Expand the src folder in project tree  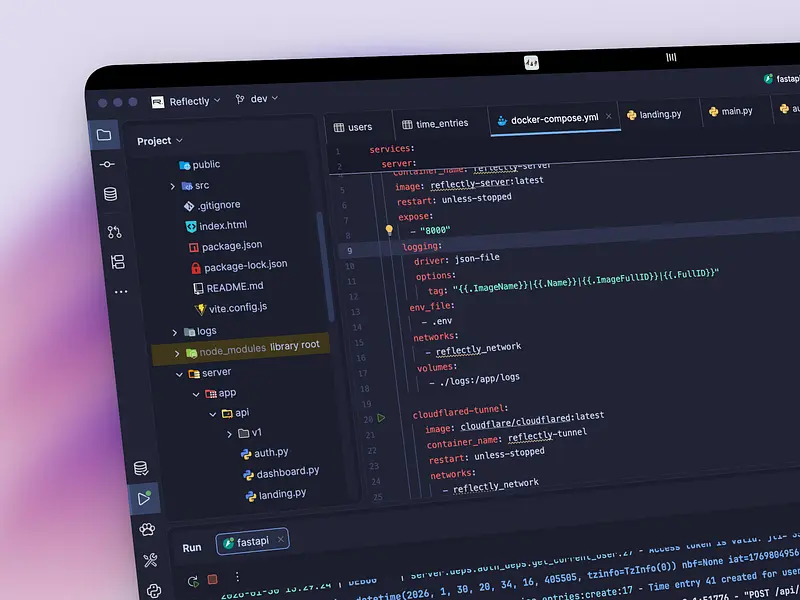(x=173, y=186)
